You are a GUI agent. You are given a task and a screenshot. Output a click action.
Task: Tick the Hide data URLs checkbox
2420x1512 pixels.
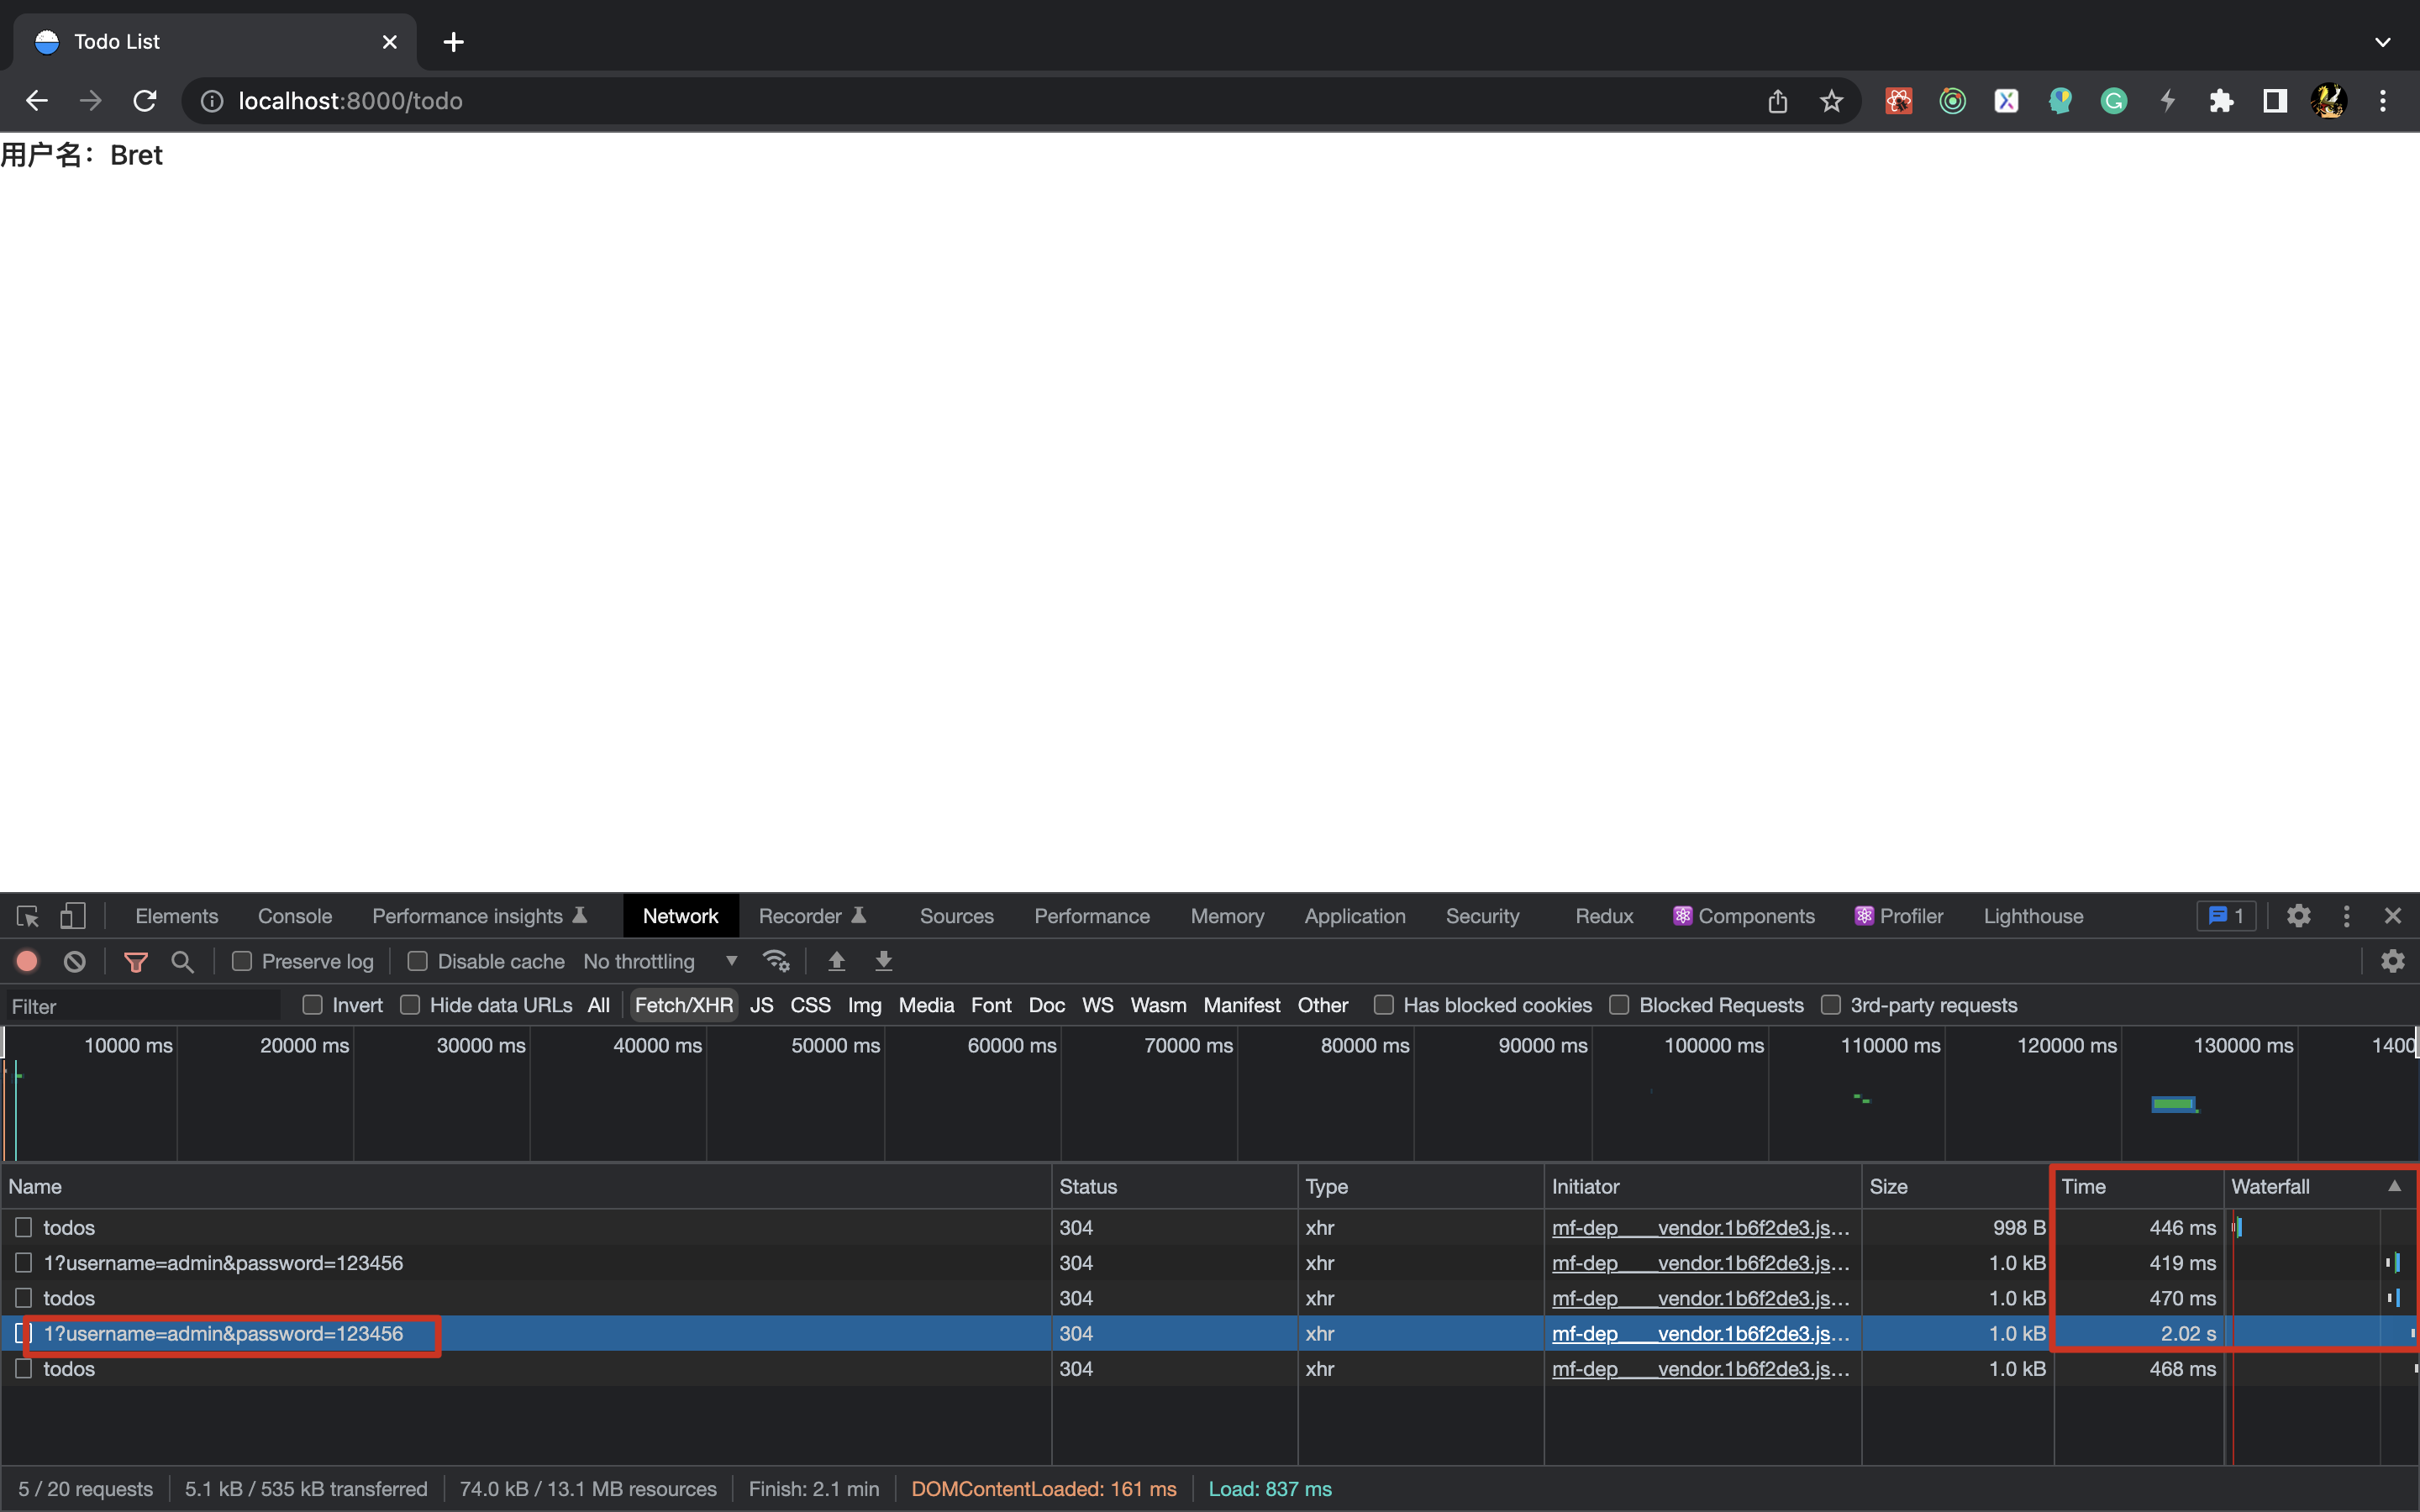click(x=410, y=1005)
